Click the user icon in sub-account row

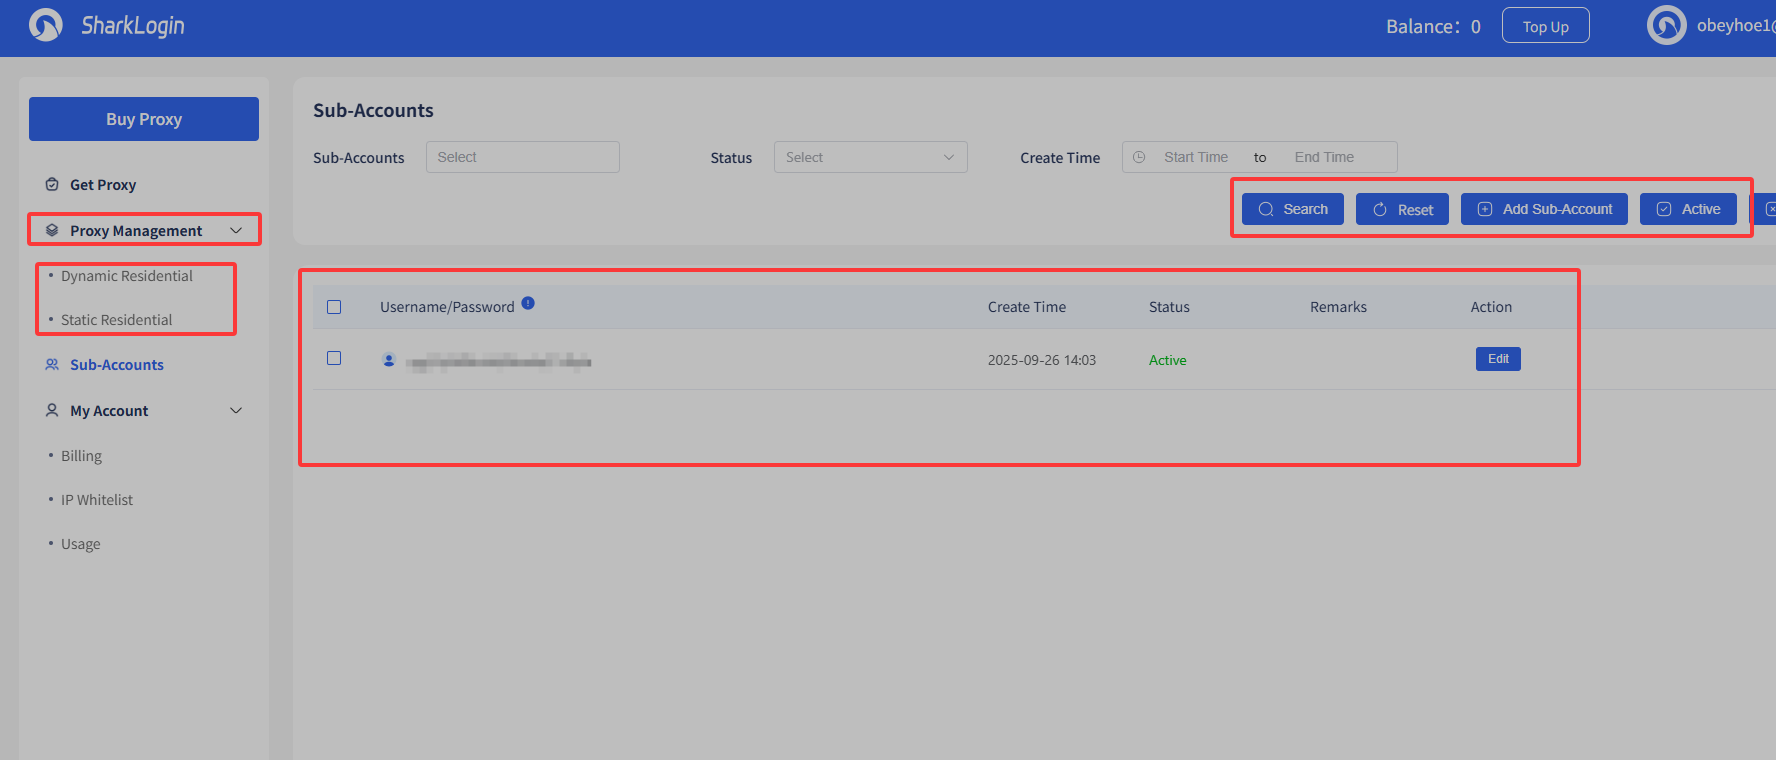pyautogui.click(x=389, y=360)
